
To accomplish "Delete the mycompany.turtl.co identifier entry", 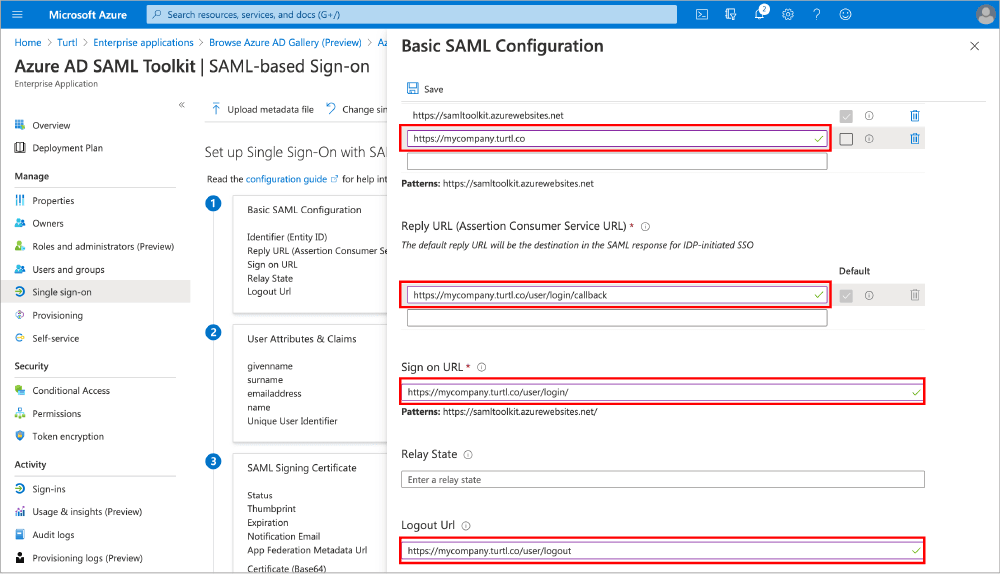I will [914, 139].
